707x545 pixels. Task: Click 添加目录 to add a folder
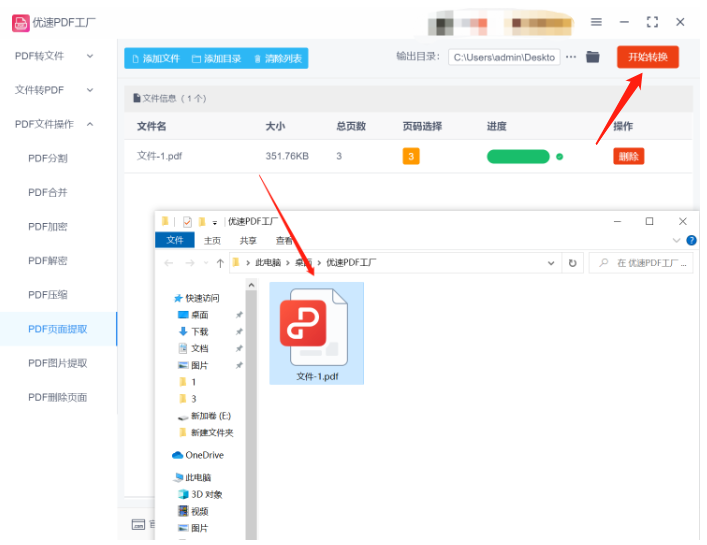(217, 59)
